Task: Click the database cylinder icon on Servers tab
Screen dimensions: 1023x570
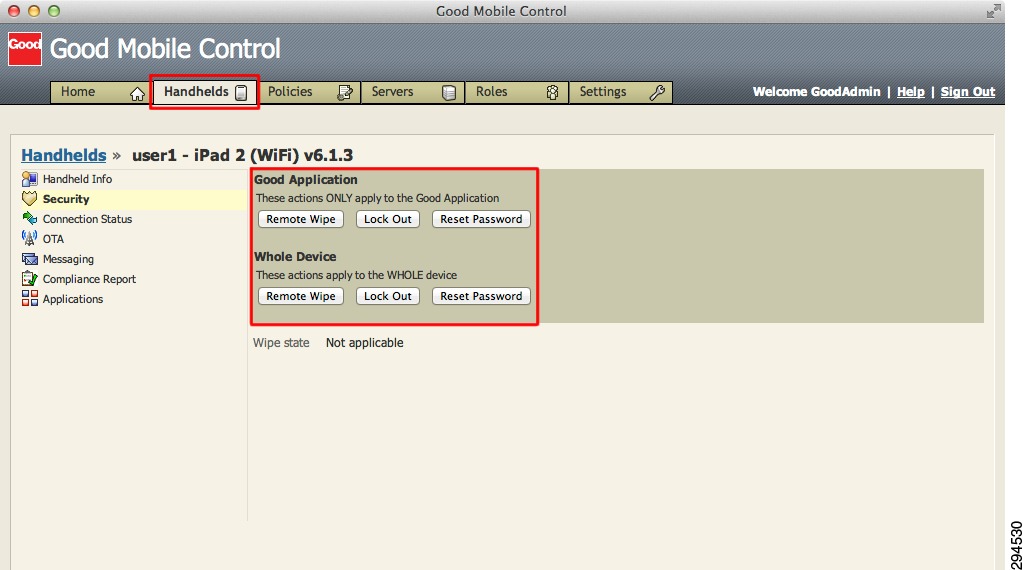Action: [x=449, y=93]
